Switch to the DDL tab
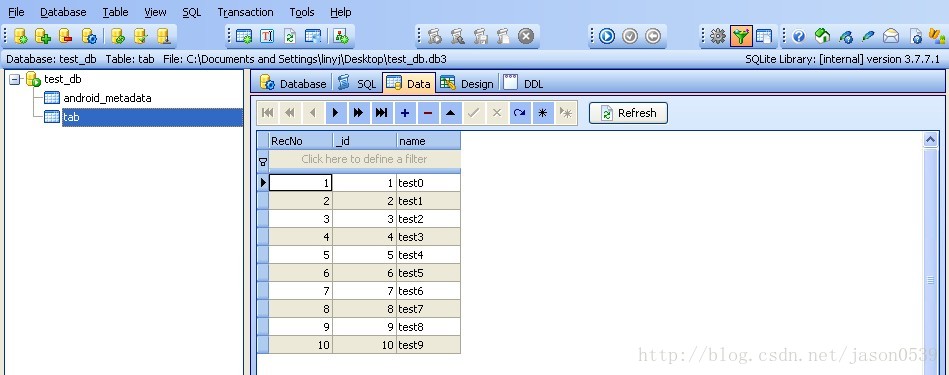The height and width of the screenshot is (375, 949). pos(524,83)
